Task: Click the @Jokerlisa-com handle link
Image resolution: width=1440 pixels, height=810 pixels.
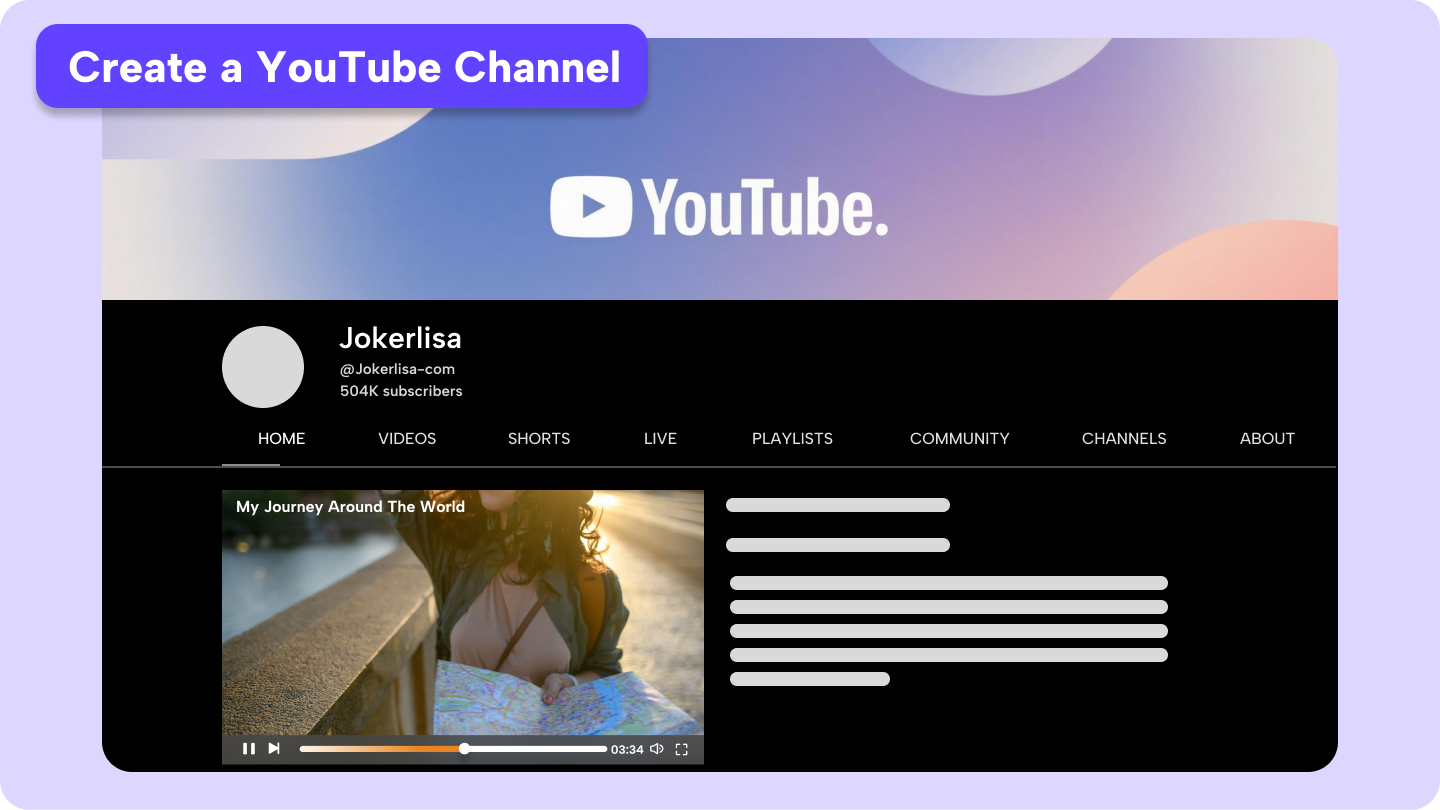Action: click(396, 368)
